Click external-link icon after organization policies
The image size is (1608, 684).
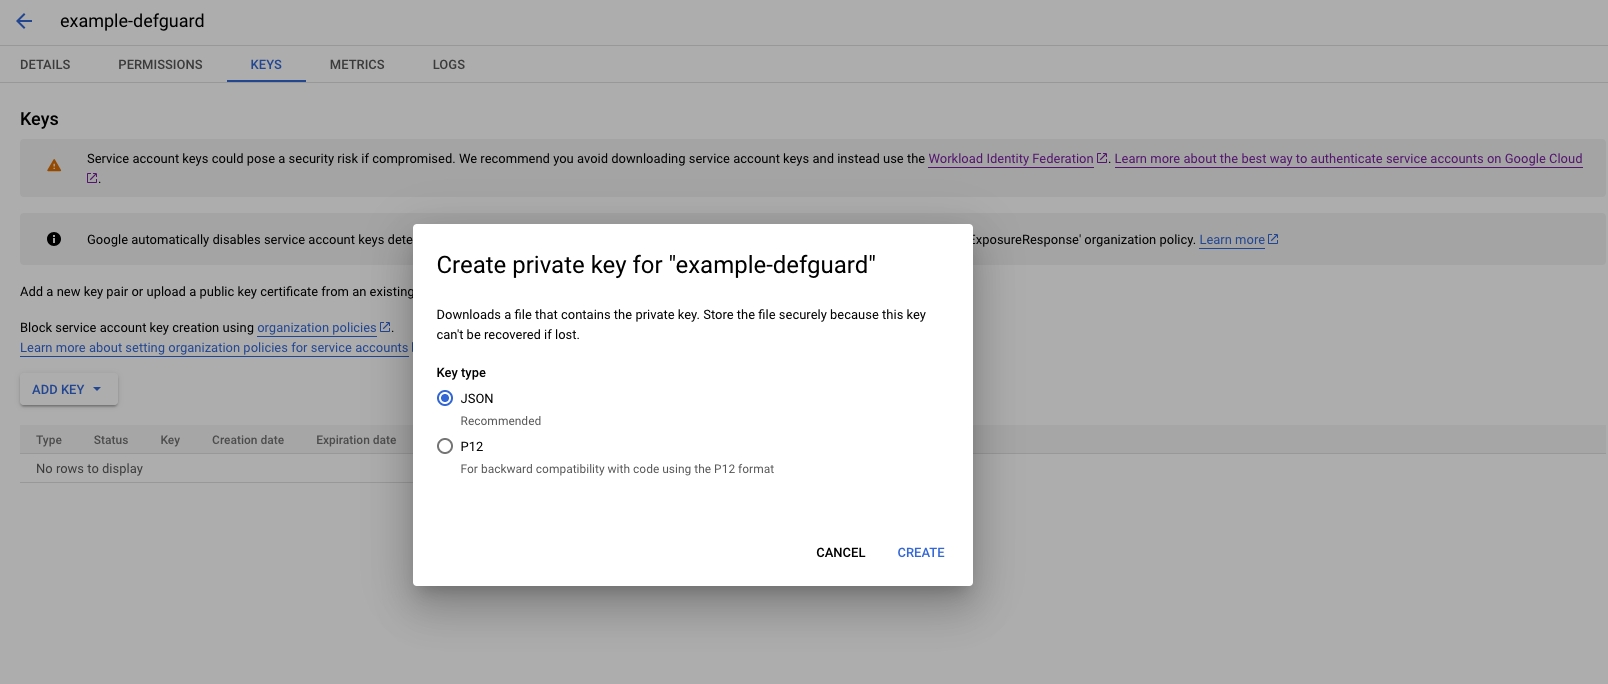coord(385,327)
